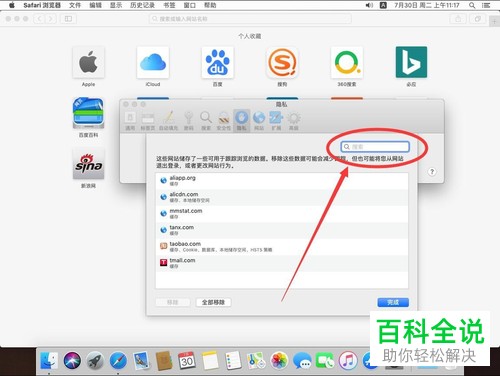Open Photos from the Dock
The width and height of the screenshot is (500, 376).
[x=279, y=361]
